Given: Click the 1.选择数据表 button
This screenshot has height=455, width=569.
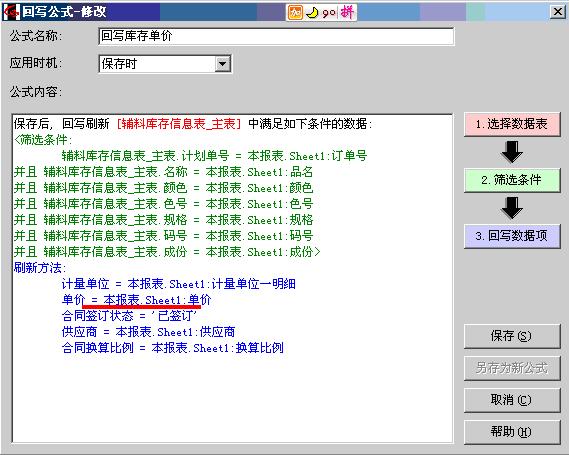Looking at the screenshot, I should pyautogui.click(x=512, y=124).
